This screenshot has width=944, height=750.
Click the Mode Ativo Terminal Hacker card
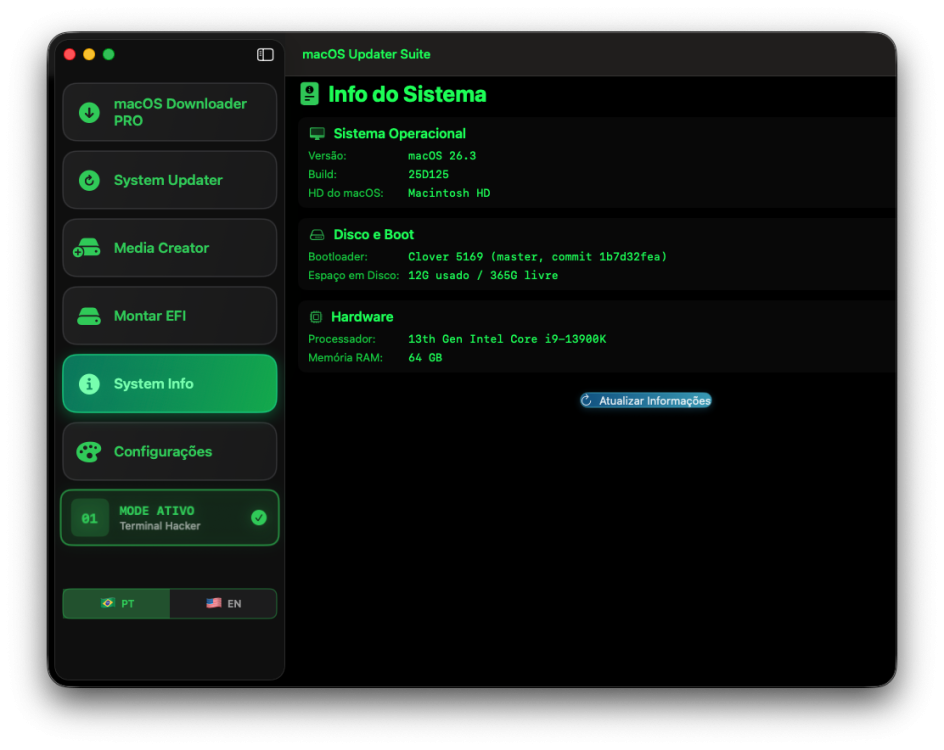(170, 518)
